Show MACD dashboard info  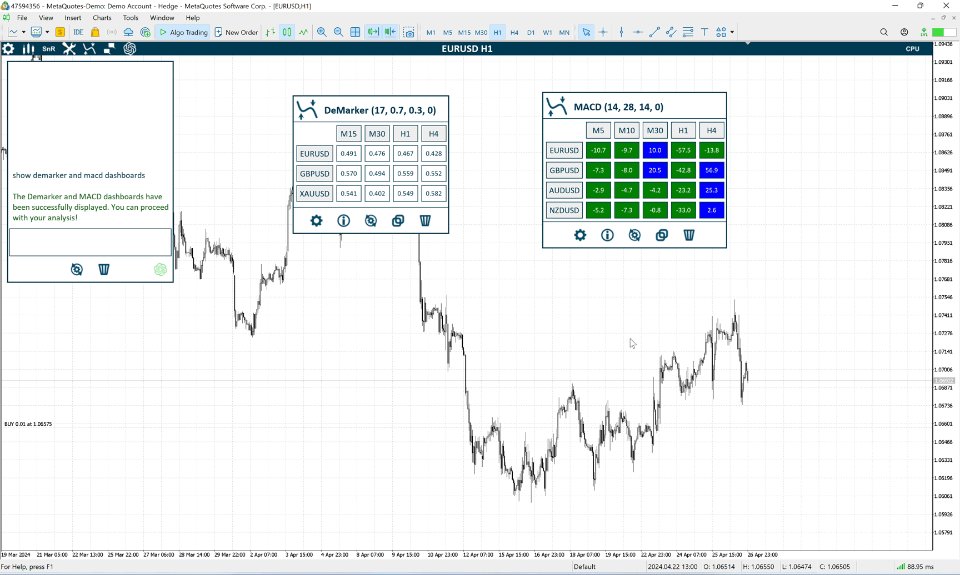click(x=607, y=235)
